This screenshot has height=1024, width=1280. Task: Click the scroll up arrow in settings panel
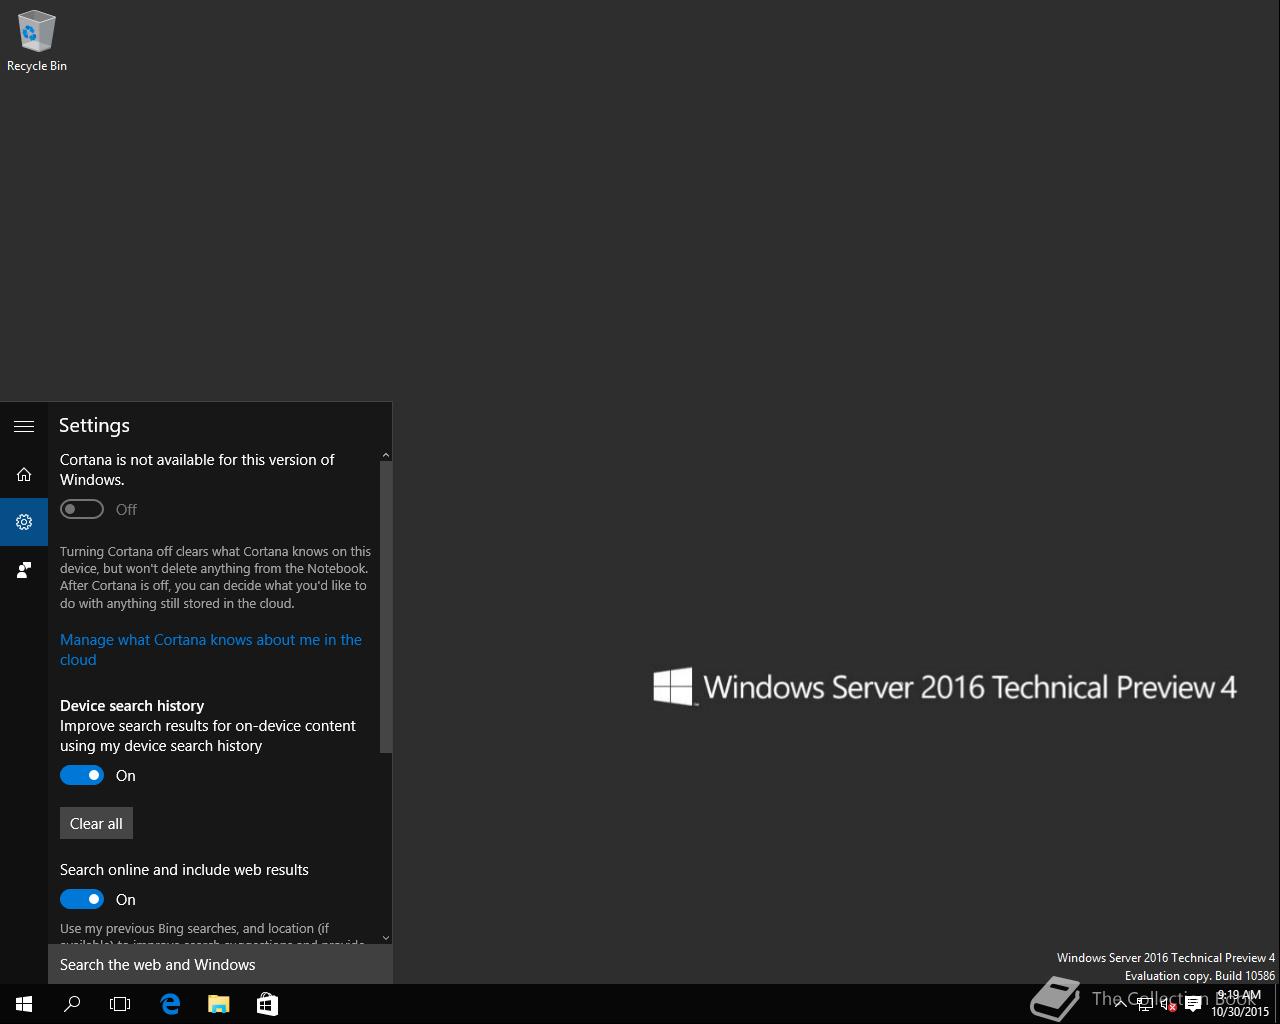point(386,455)
